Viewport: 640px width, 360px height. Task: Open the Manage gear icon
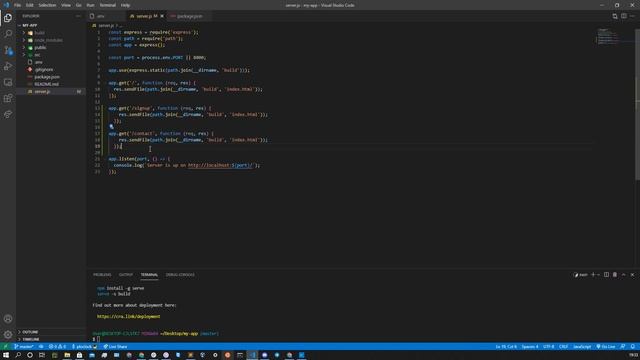point(8,335)
